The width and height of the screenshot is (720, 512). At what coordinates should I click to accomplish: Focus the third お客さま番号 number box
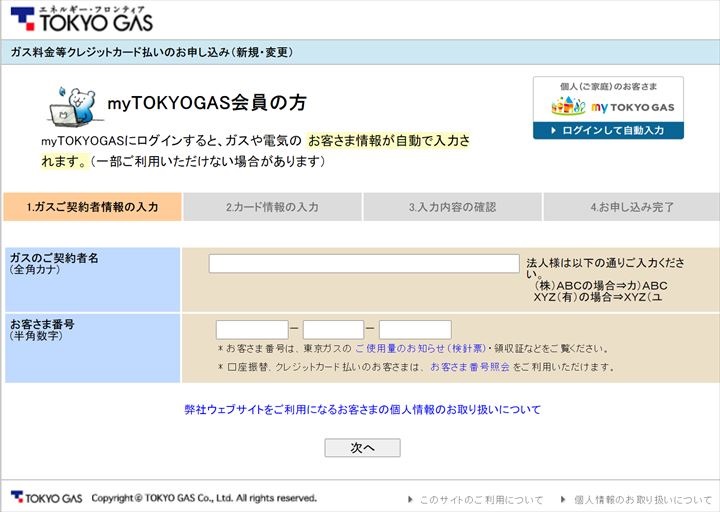tap(415, 330)
